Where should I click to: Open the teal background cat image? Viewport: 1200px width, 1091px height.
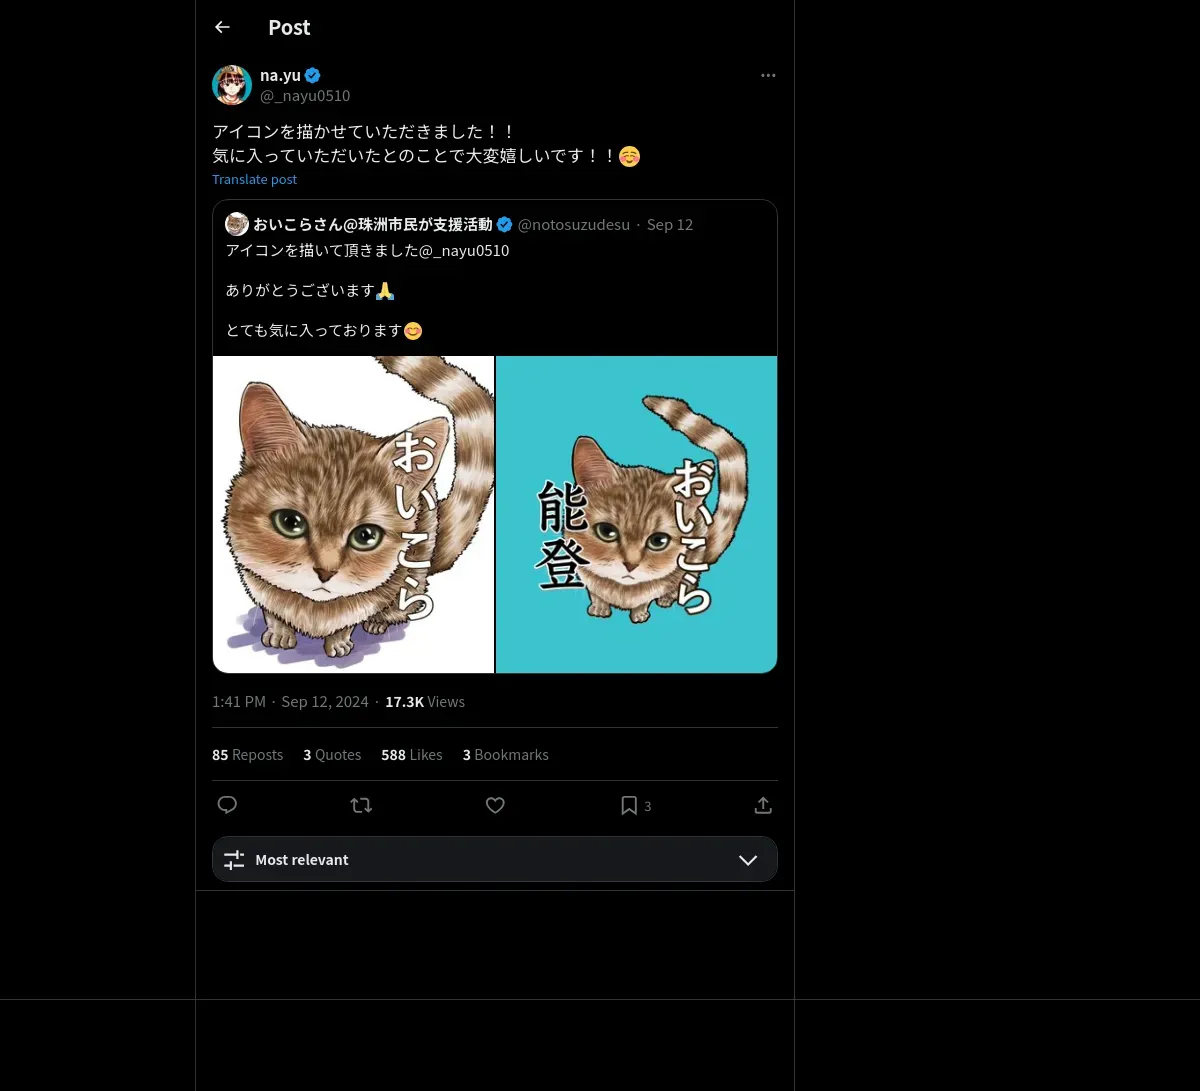[636, 514]
